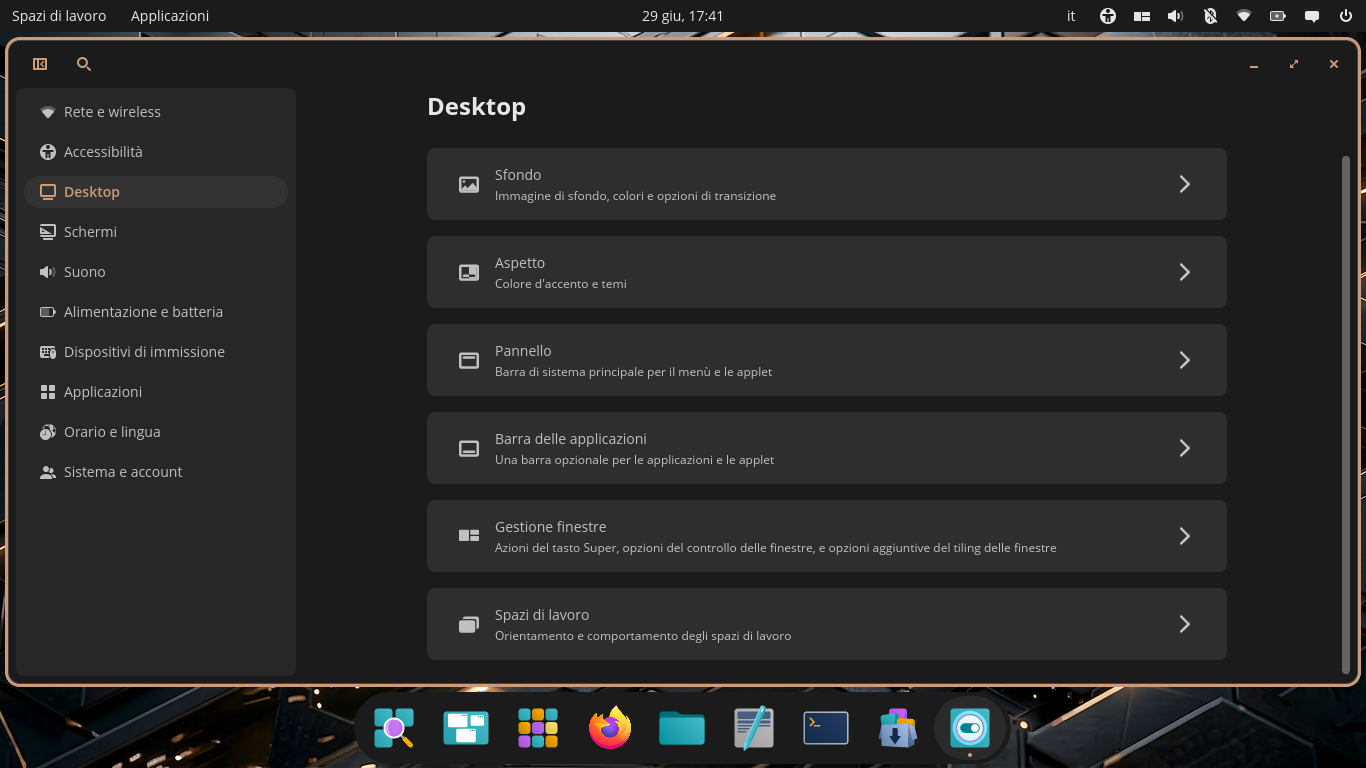Expand the Sfondo settings row chevron

(x=1184, y=184)
